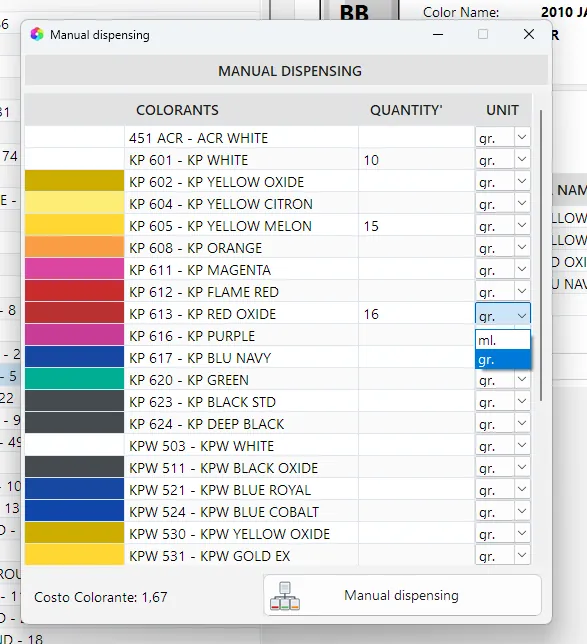Click the 'Costo Colorante: 1,67' label
This screenshot has width=587, height=644.
[101, 597]
